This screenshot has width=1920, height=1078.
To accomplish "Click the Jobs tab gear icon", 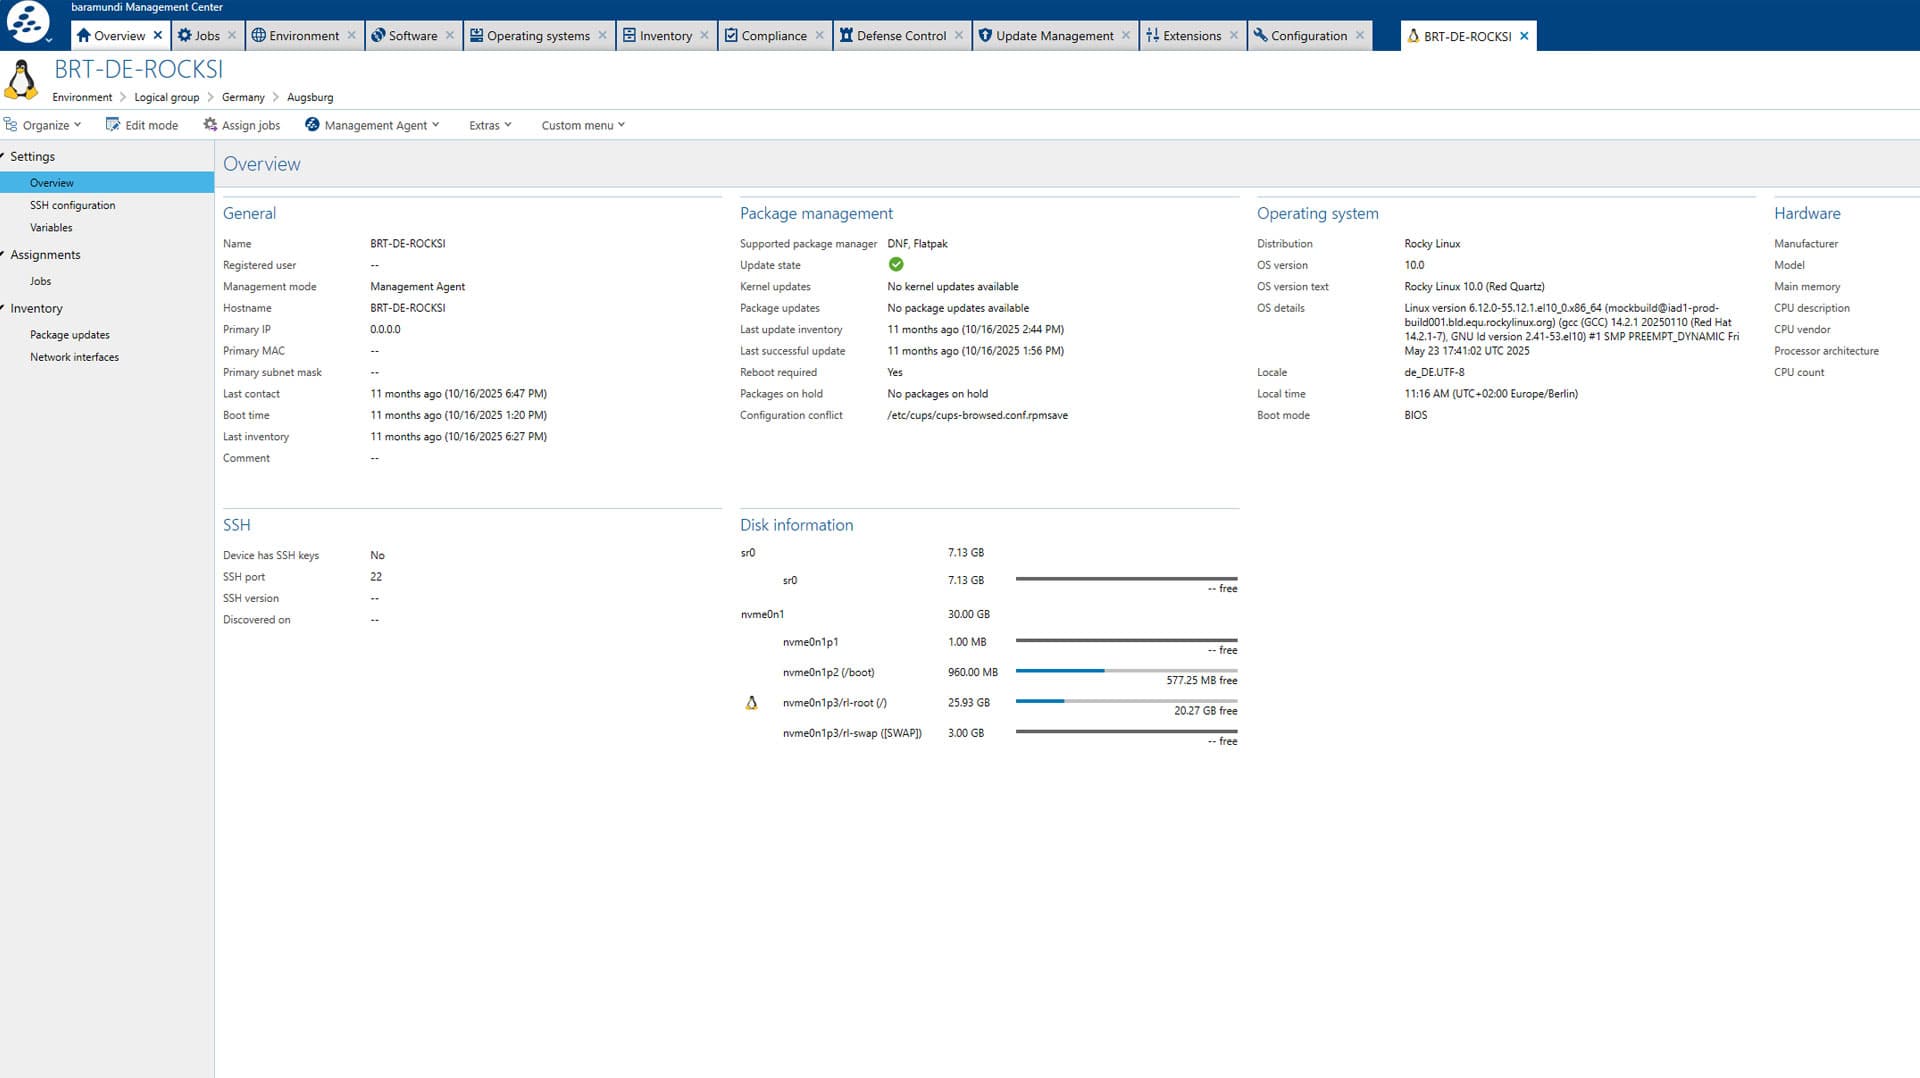I will click(x=184, y=35).
